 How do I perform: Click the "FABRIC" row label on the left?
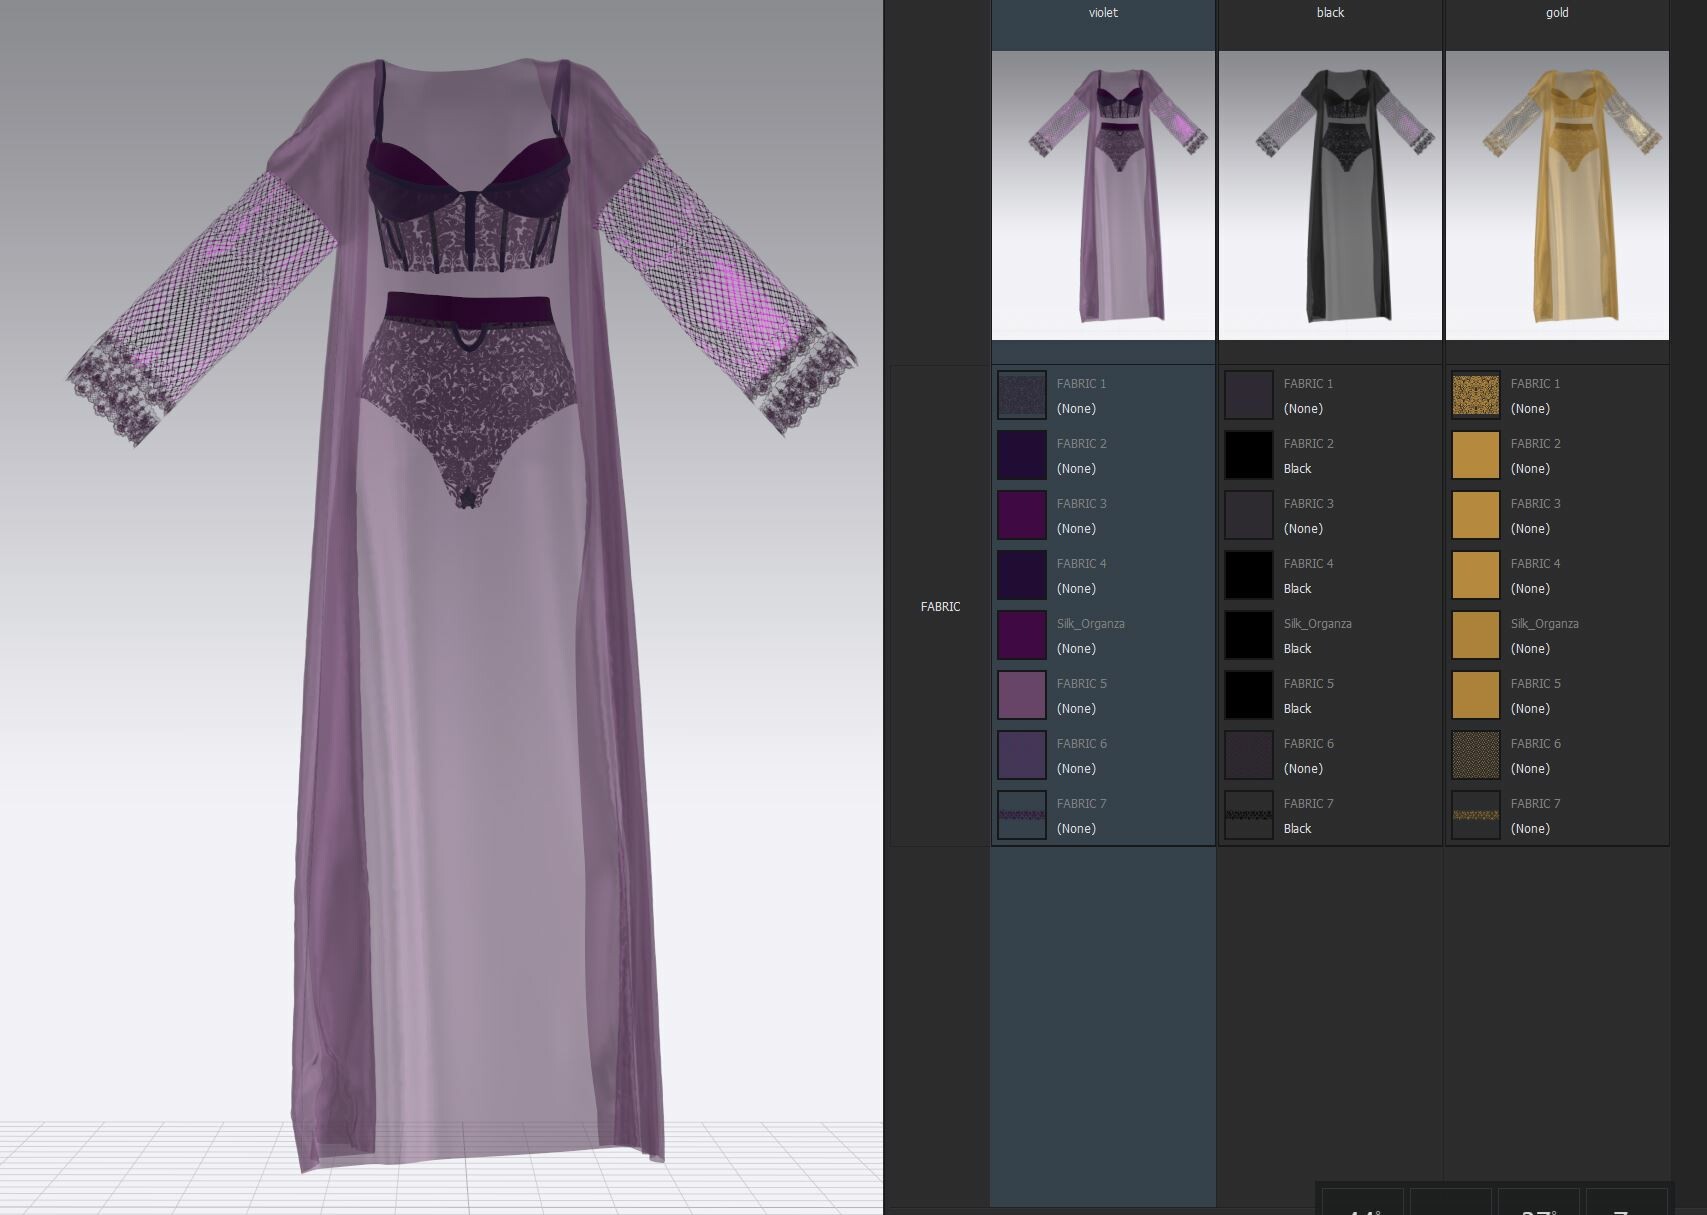coord(940,606)
